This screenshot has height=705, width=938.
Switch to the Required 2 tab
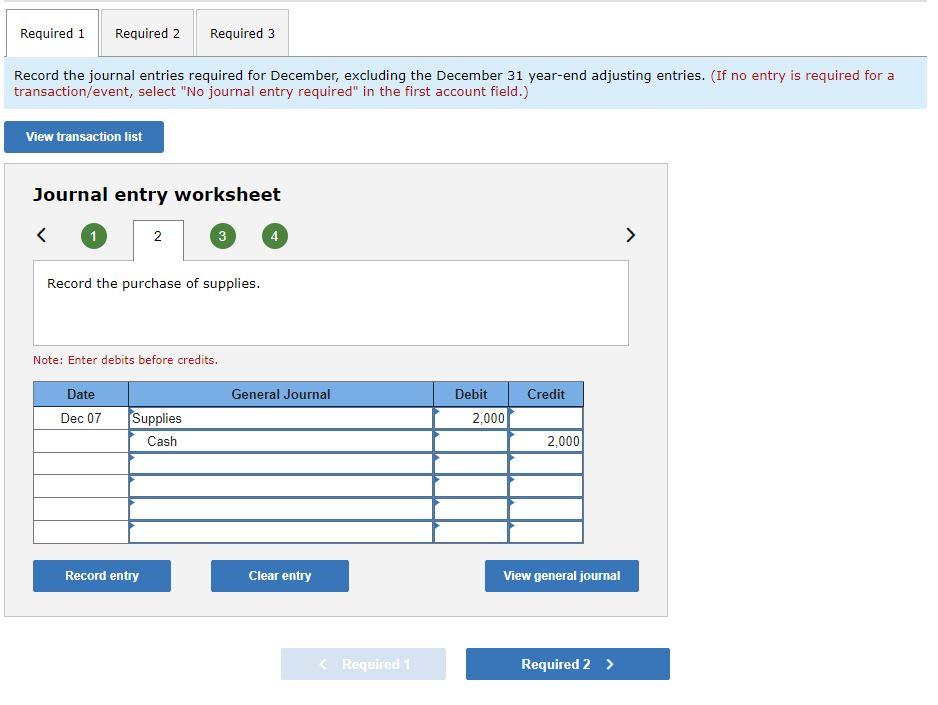147,33
